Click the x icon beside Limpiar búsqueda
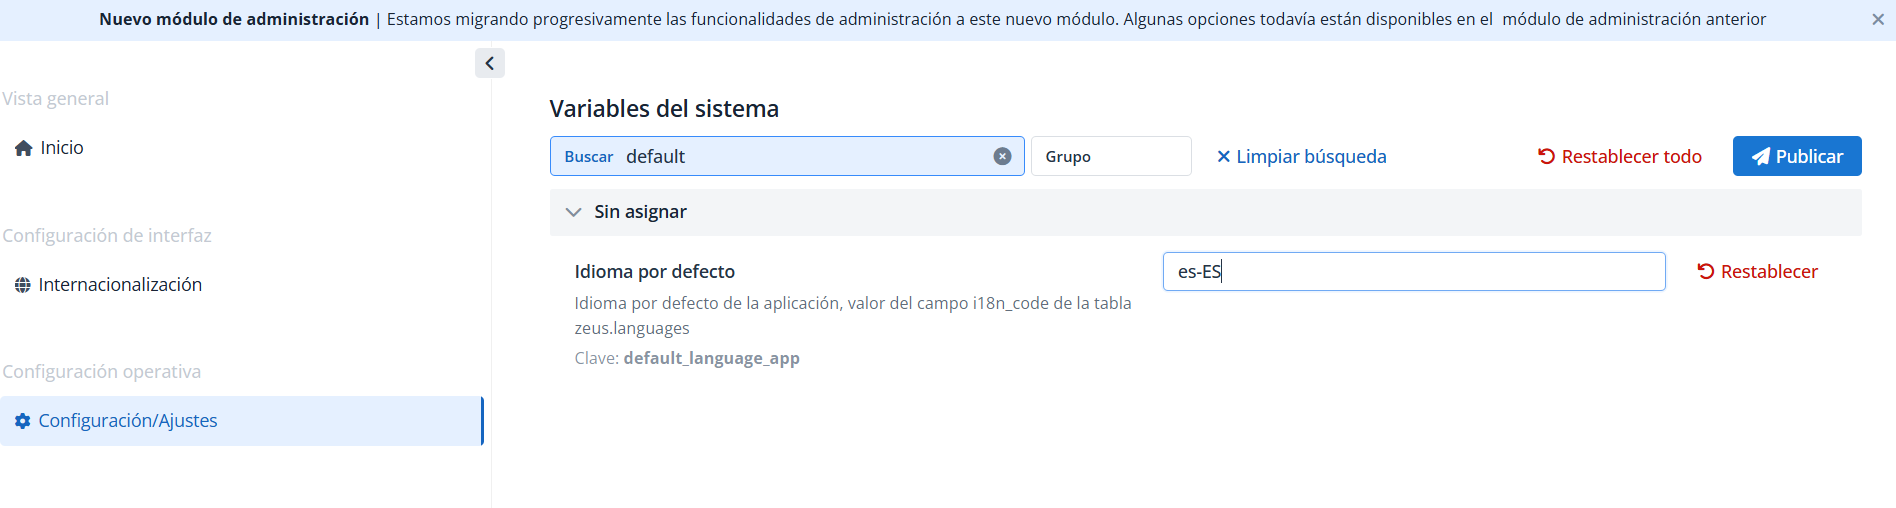Screen dimensions: 1896x508 [x=1223, y=156]
